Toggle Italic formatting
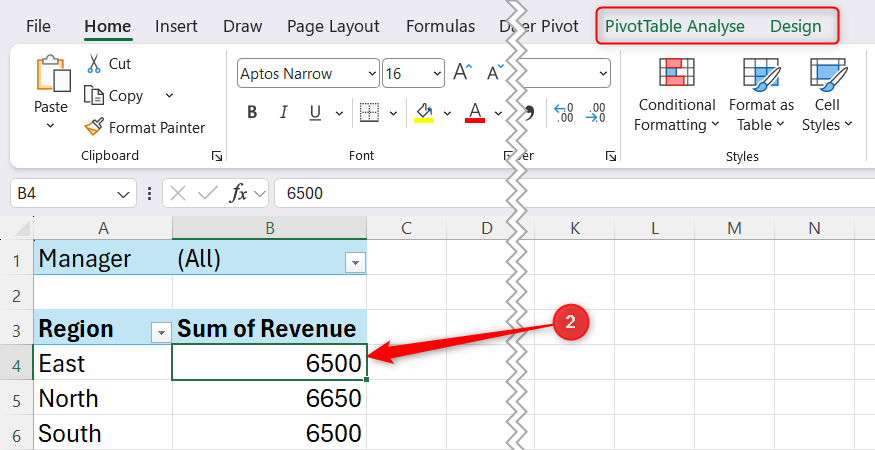The height and width of the screenshot is (450, 875). (x=283, y=113)
